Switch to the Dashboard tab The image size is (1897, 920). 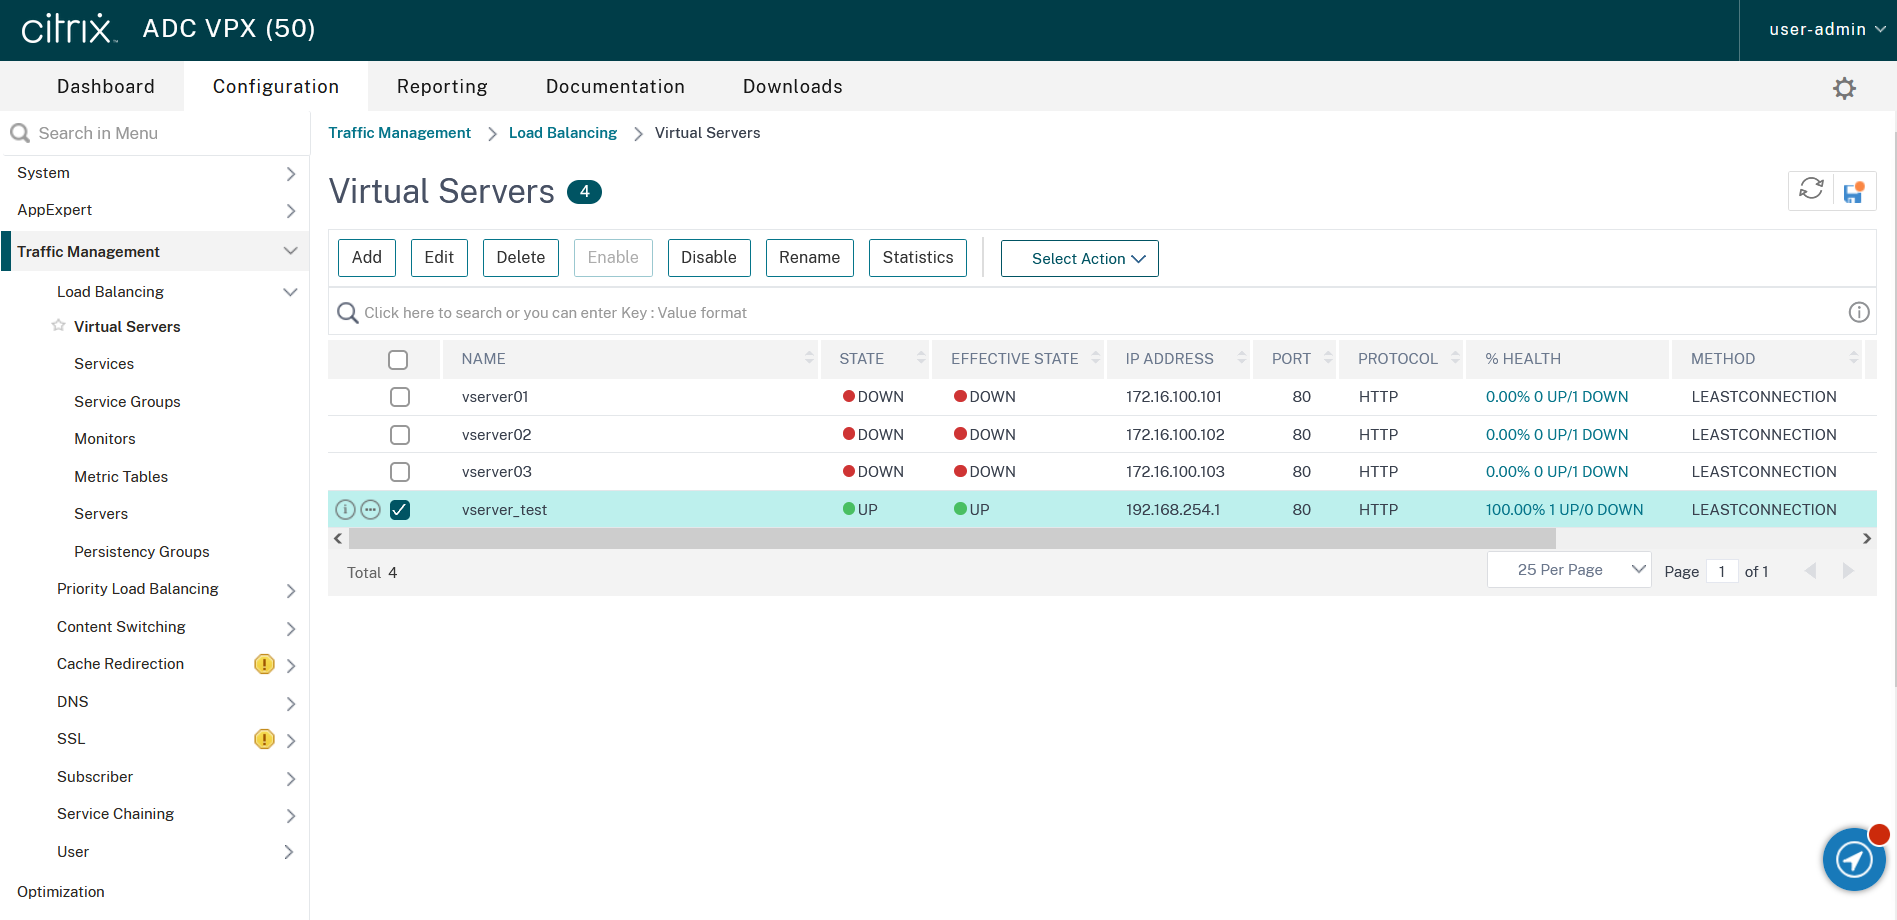click(x=106, y=87)
